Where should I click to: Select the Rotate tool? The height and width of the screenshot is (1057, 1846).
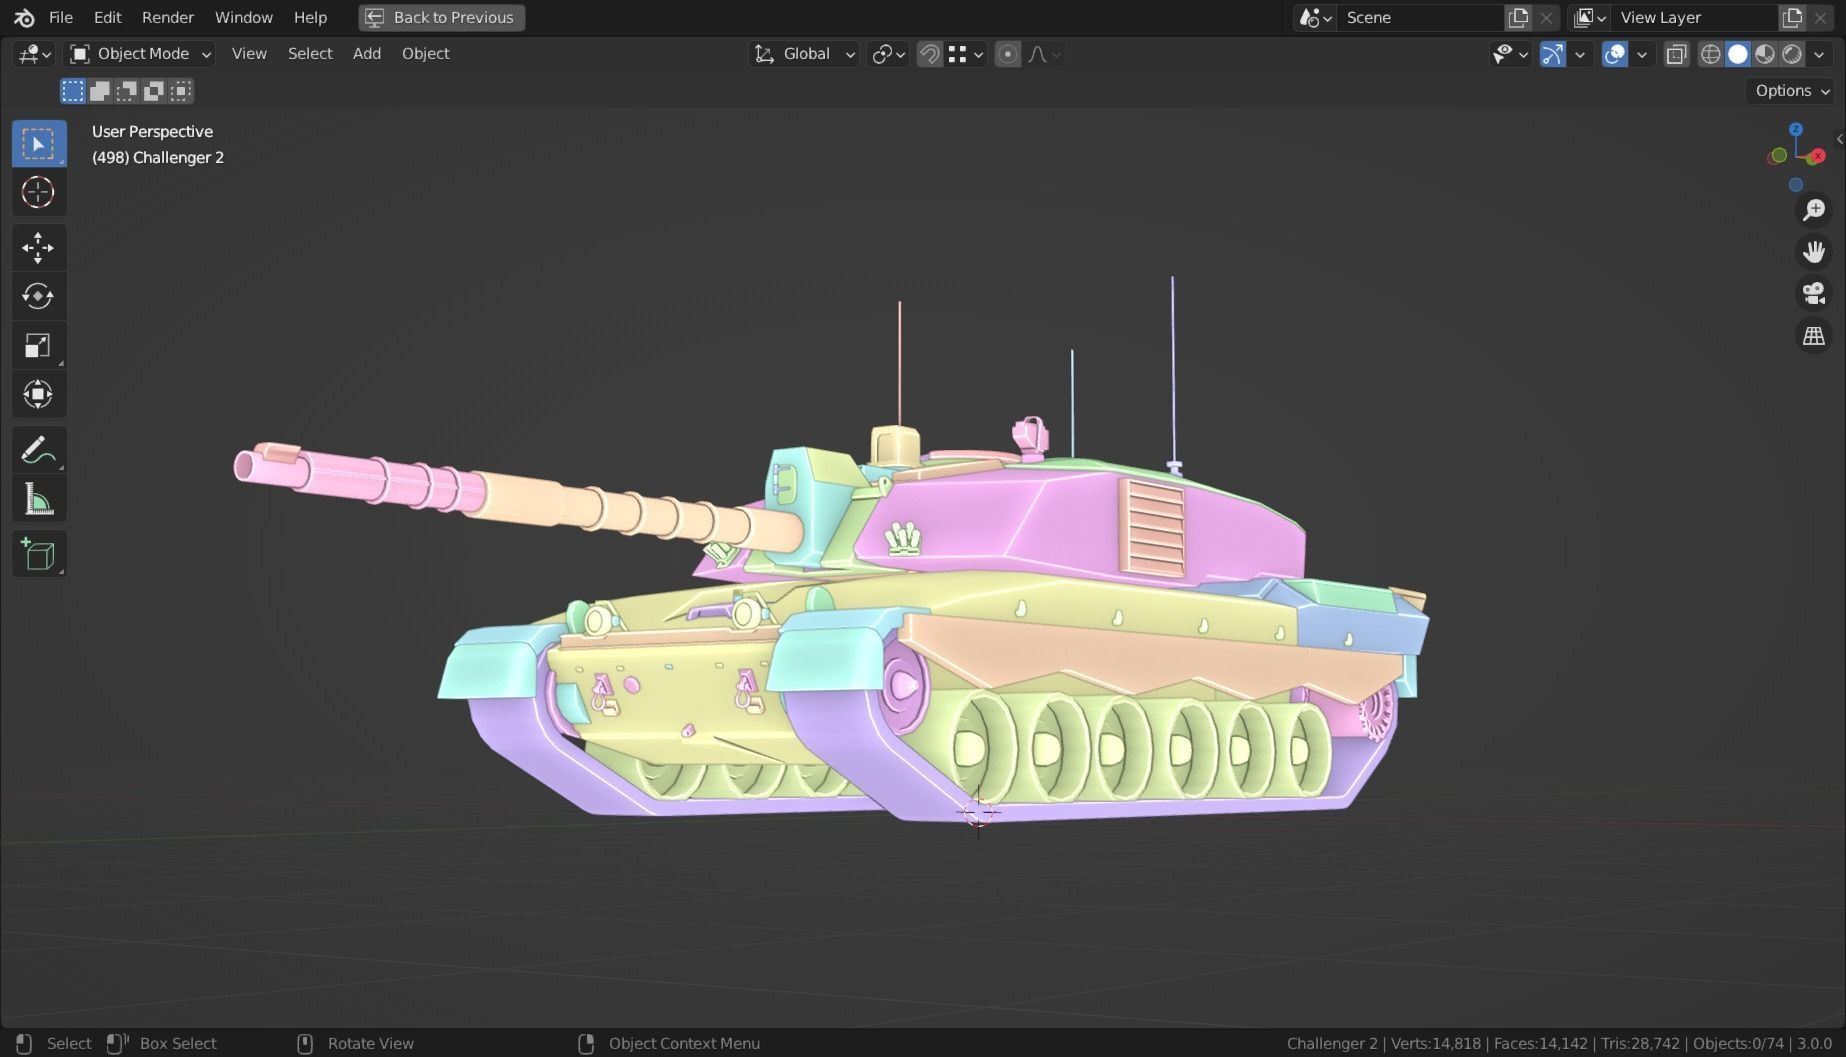pyautogui.click(x=38, y=296)
